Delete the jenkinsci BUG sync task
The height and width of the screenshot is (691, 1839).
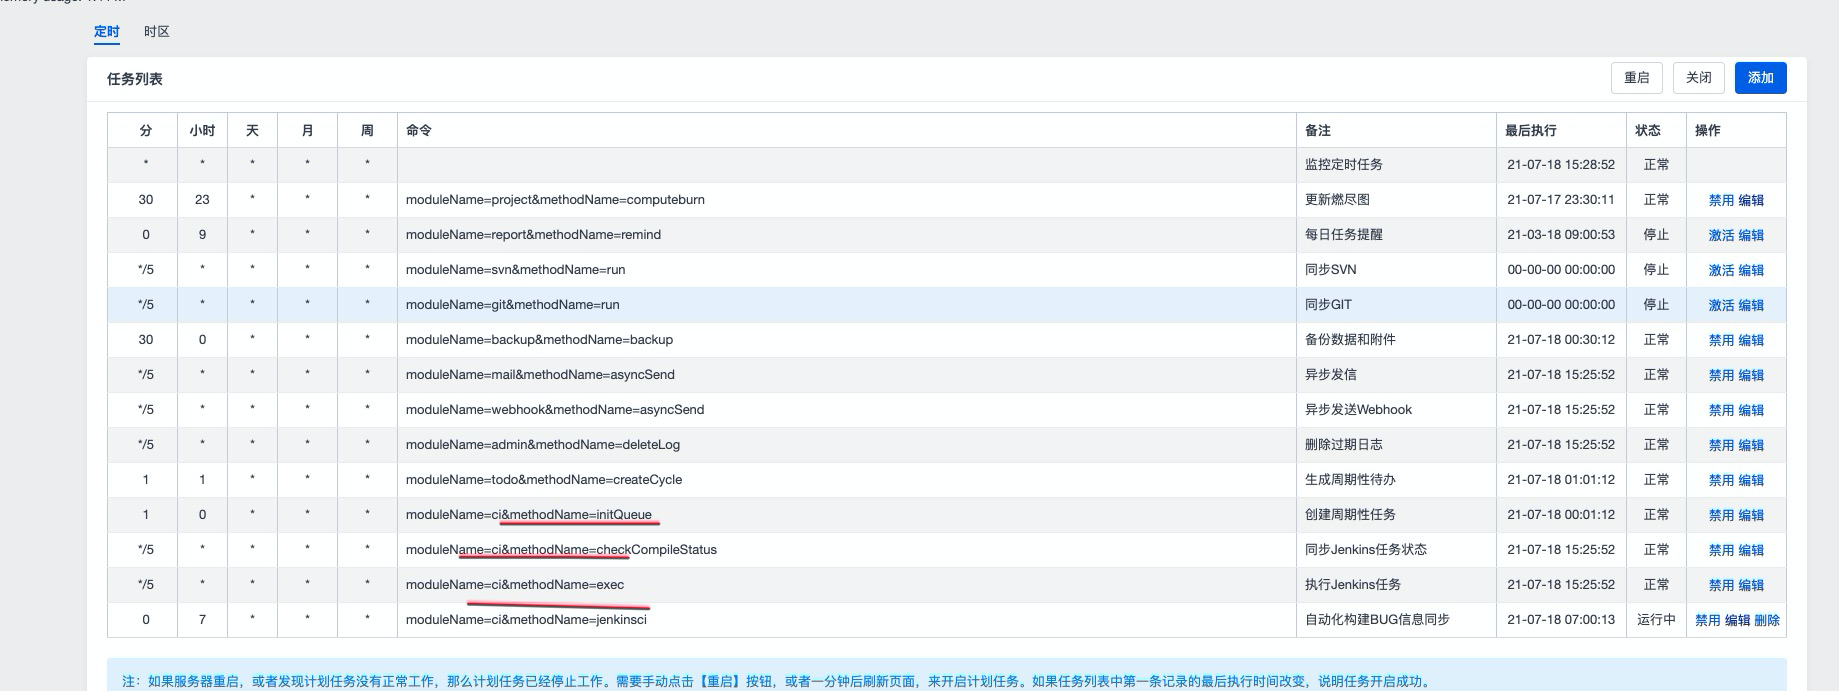coord(1767,620)
